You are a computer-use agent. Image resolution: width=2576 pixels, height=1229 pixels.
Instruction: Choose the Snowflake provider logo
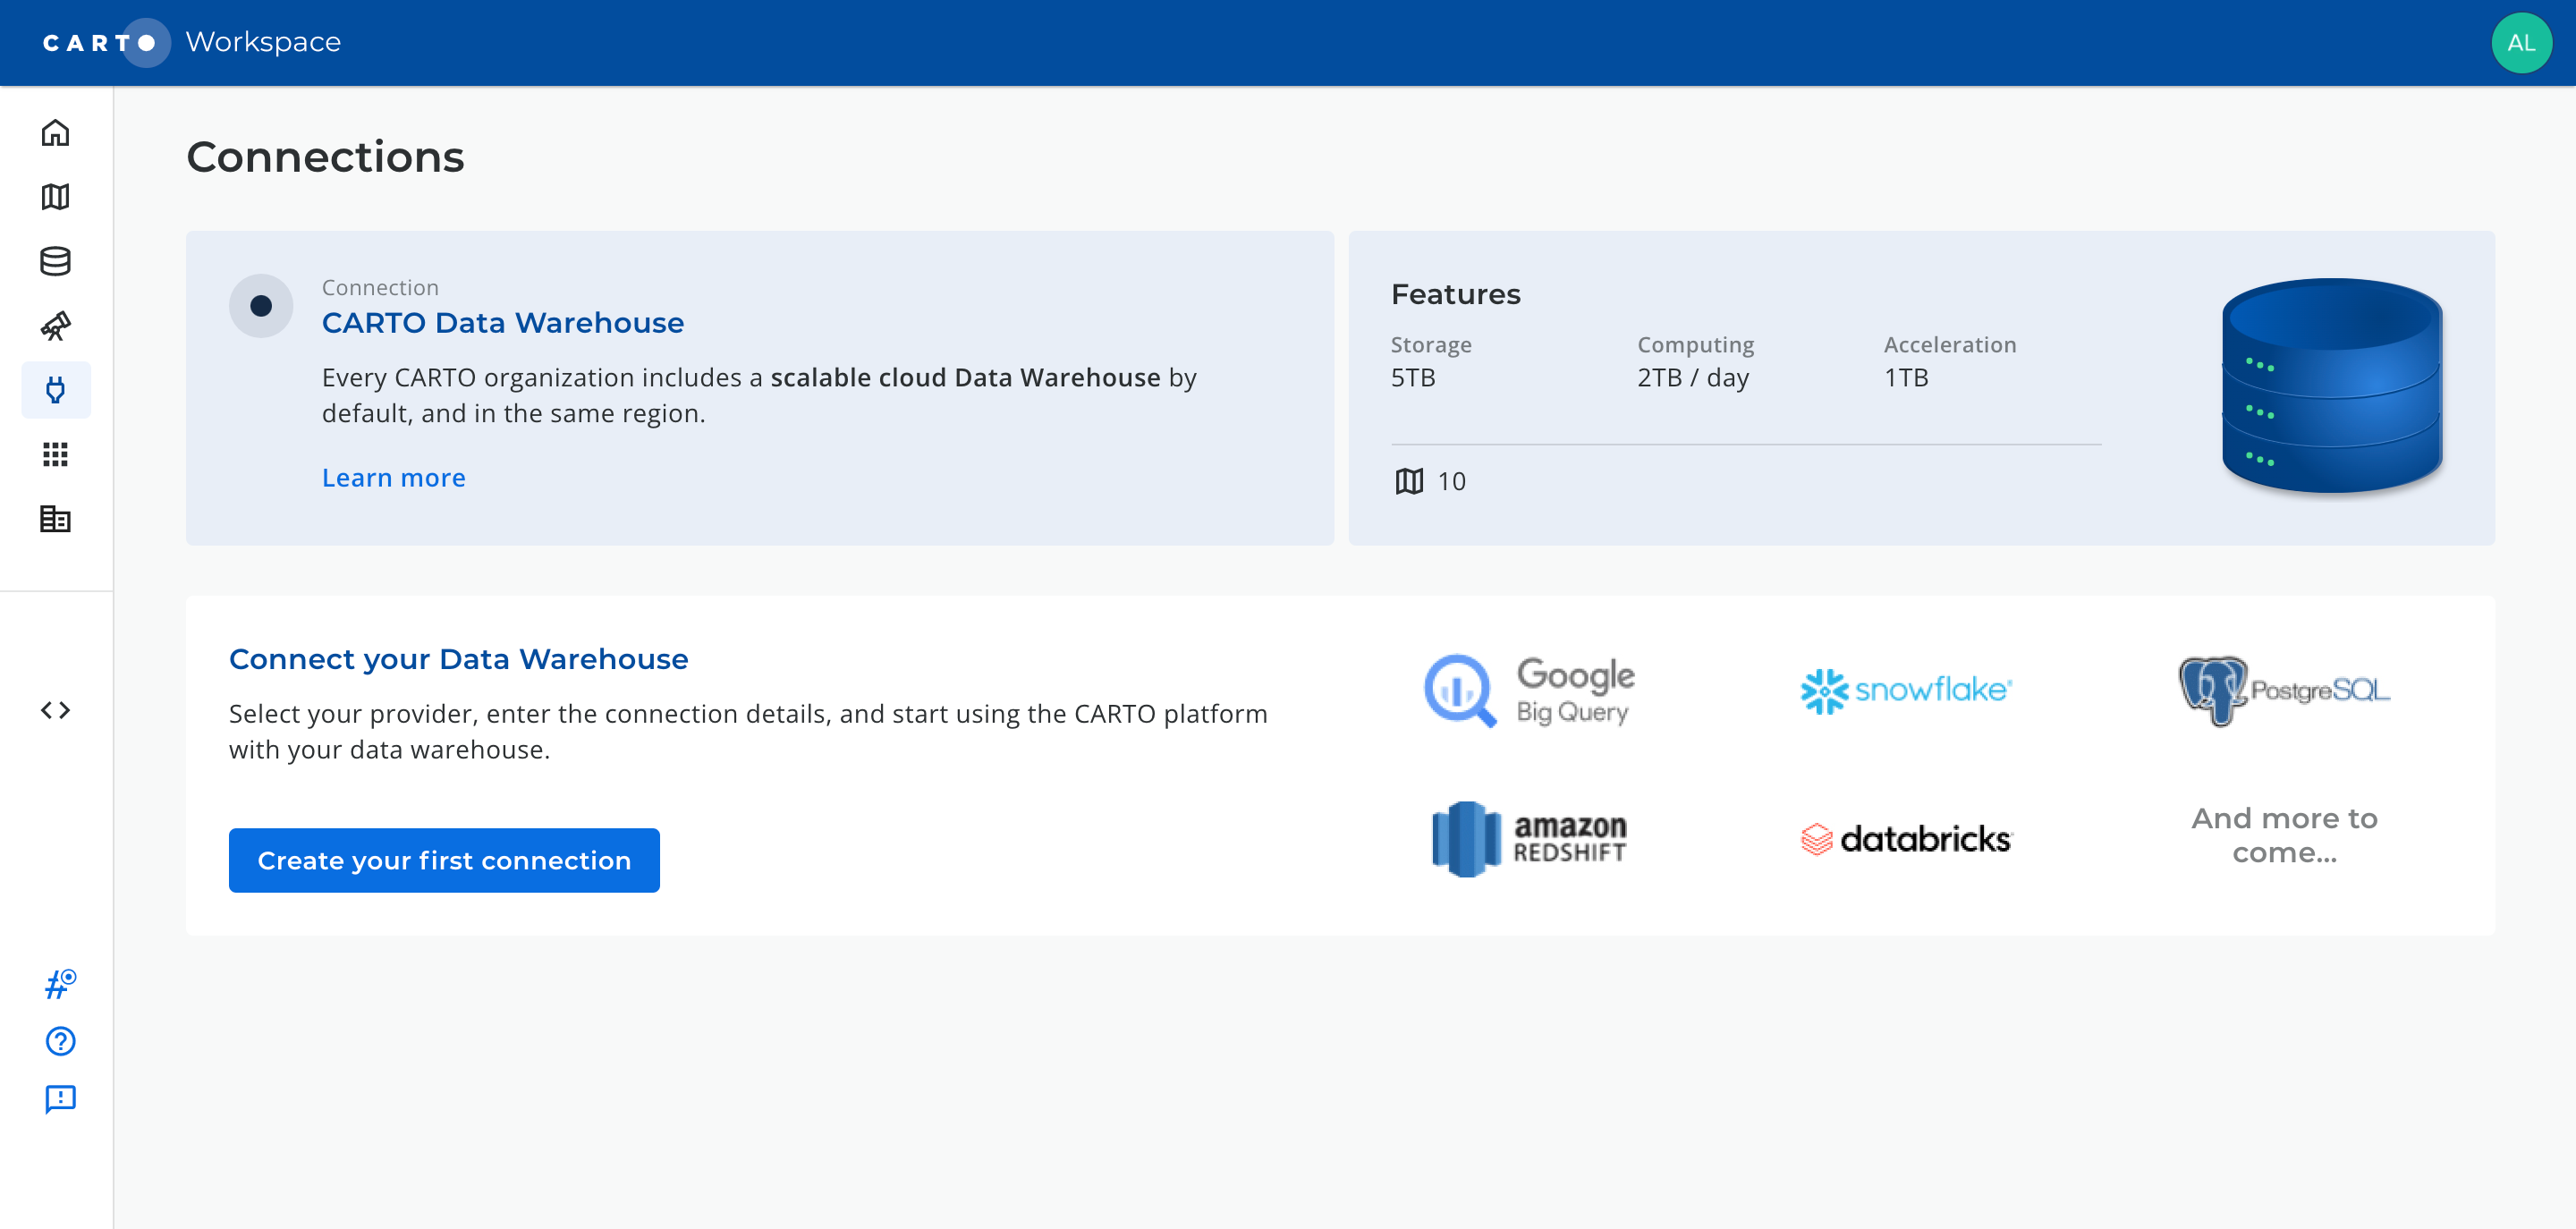(x=1906, y=690)
